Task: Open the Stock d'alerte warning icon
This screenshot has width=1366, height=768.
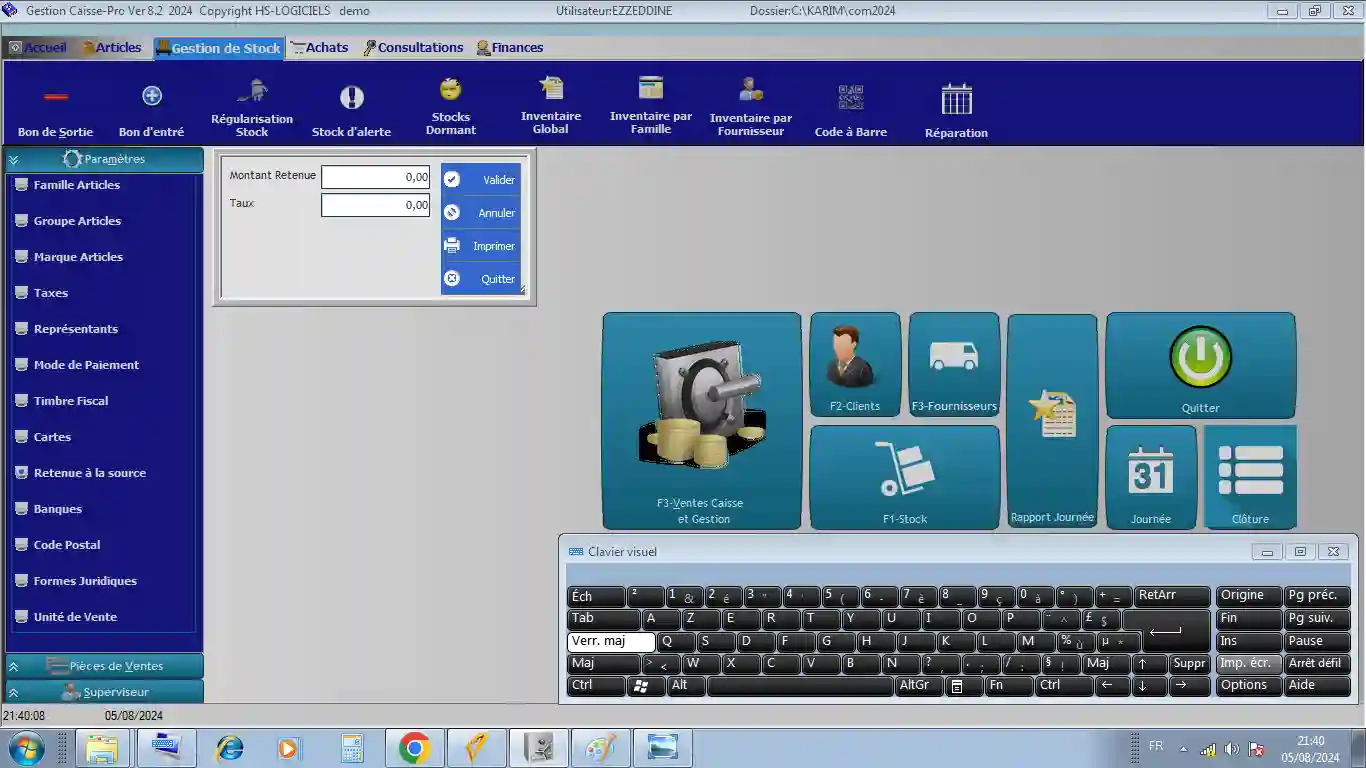Action: [351, 97]
